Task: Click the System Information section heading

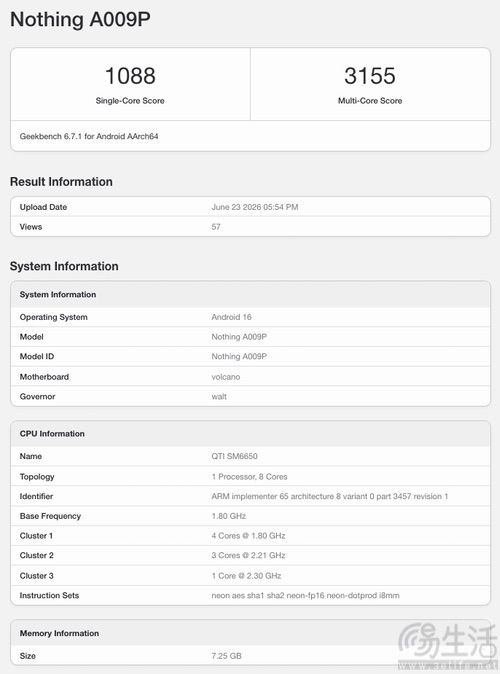Action: (x=64, y=266)
